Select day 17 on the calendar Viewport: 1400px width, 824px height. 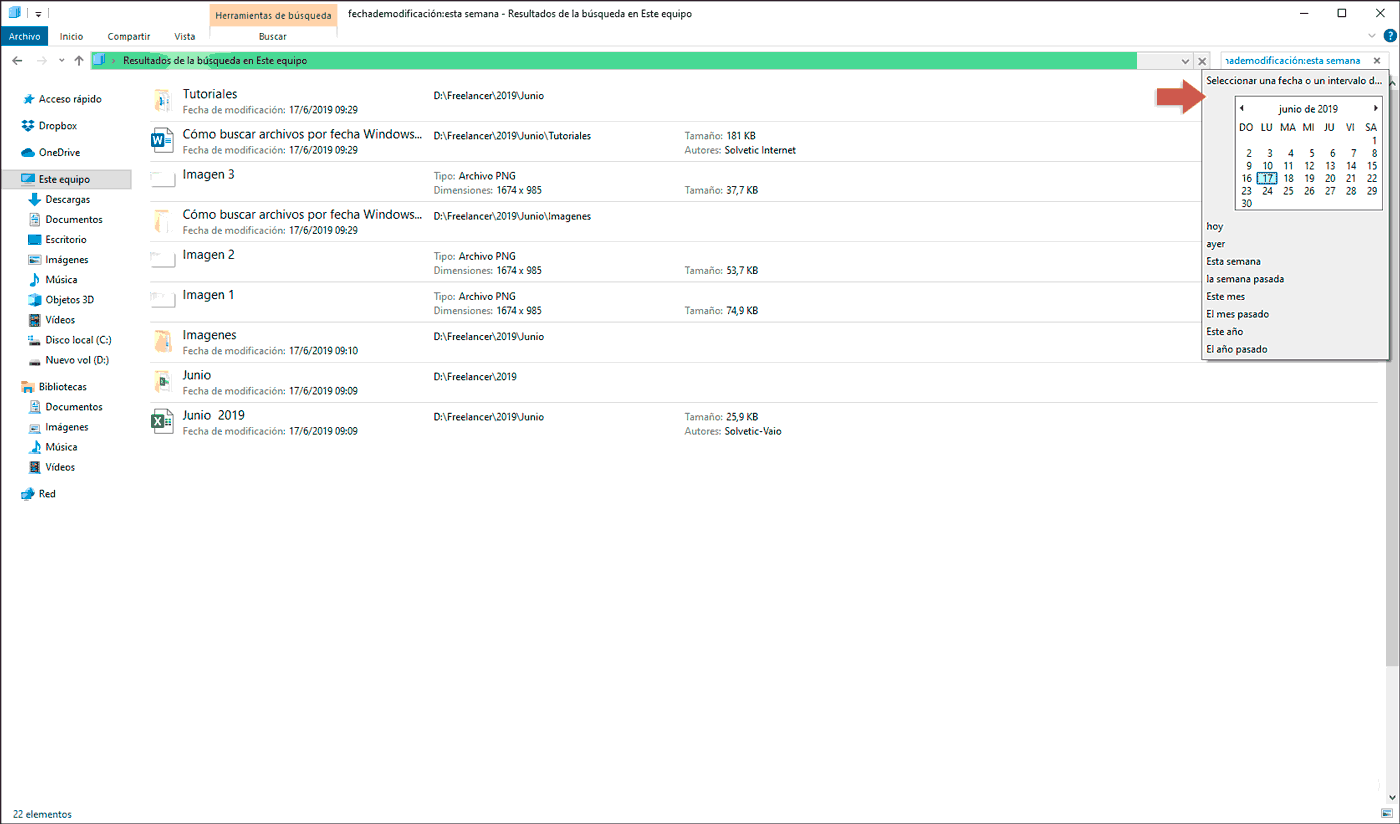[1267, 178]
